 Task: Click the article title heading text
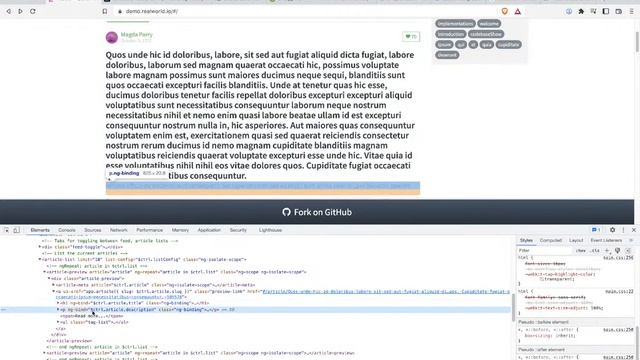pos(260,115)
